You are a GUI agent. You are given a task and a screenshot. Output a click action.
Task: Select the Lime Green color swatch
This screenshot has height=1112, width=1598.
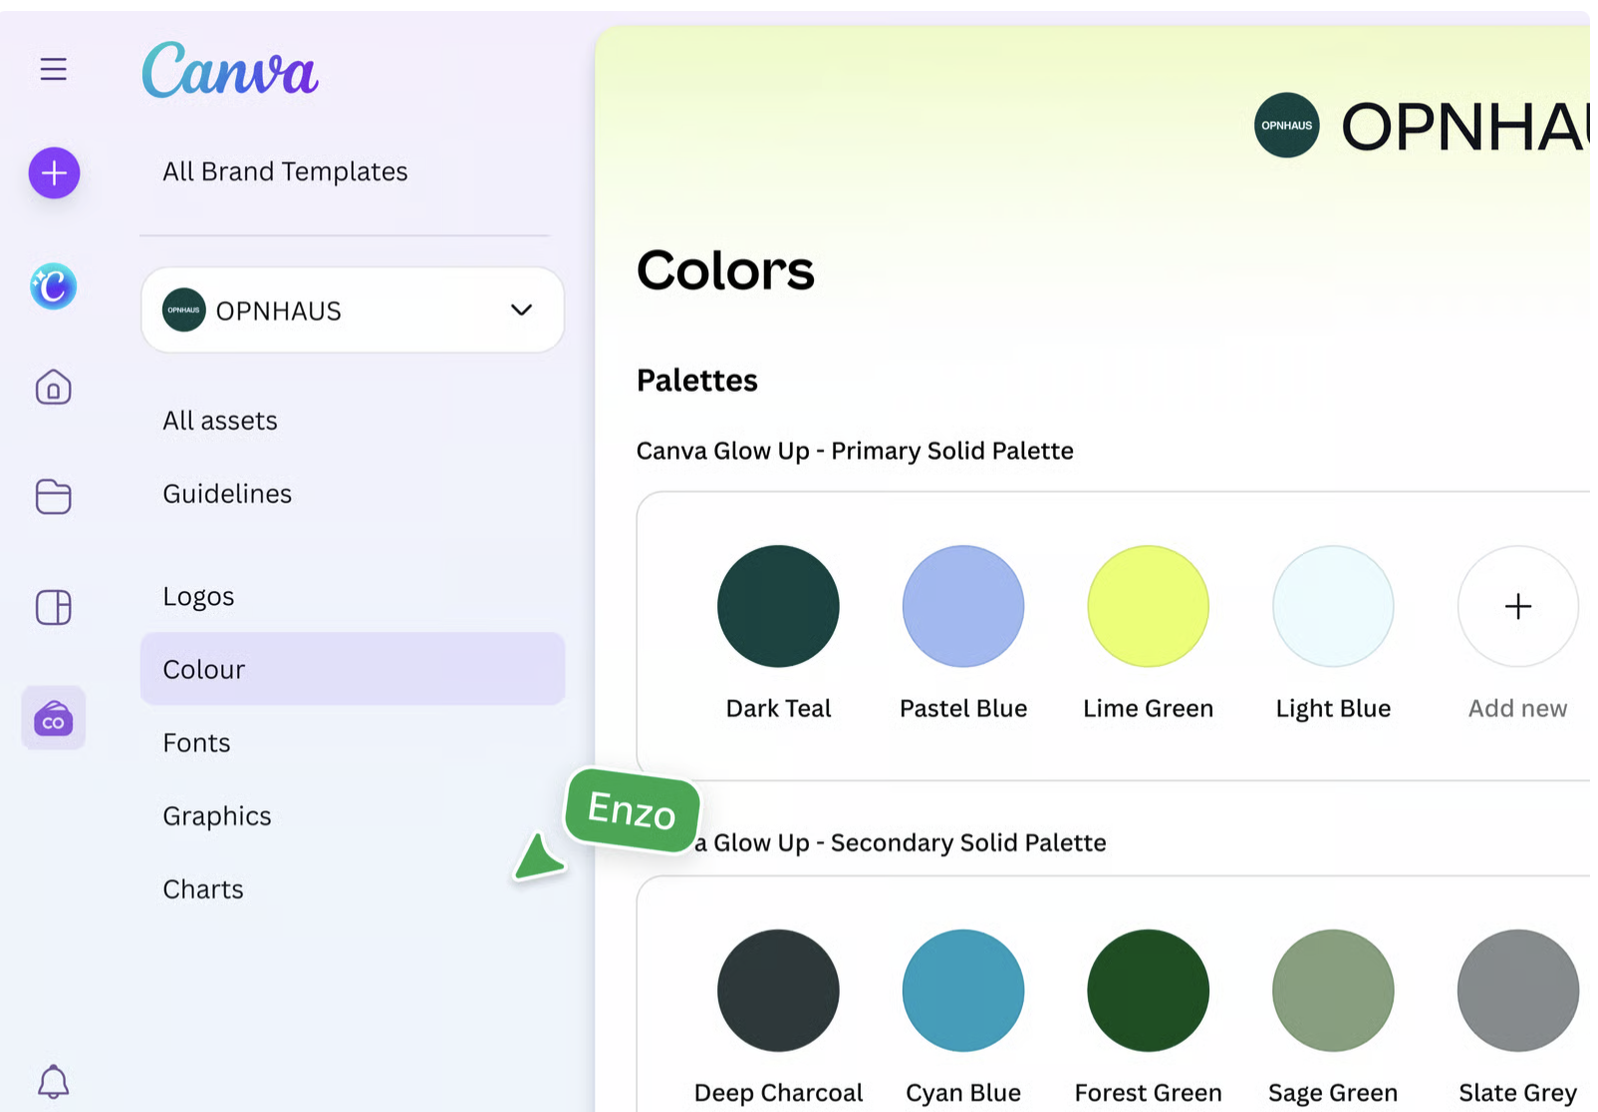[1148, 606]
